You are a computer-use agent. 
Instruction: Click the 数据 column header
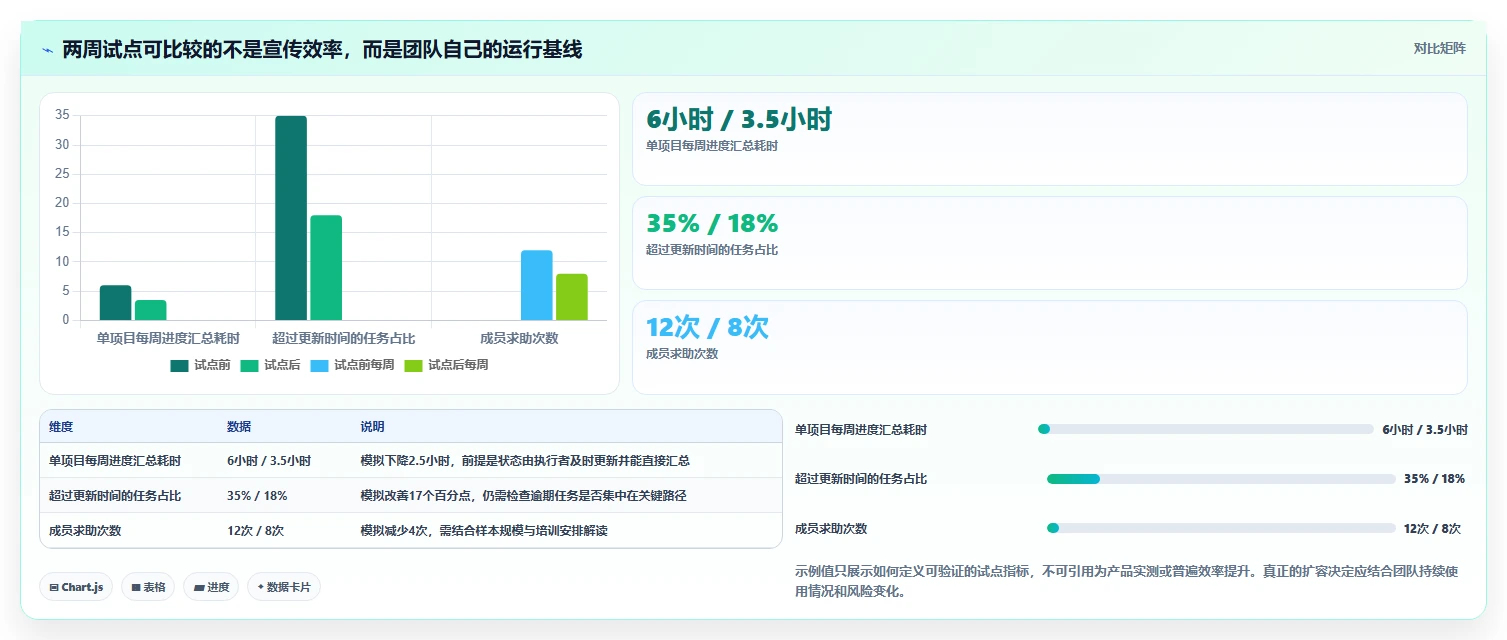pyautogui.click(x=239, y=427)
